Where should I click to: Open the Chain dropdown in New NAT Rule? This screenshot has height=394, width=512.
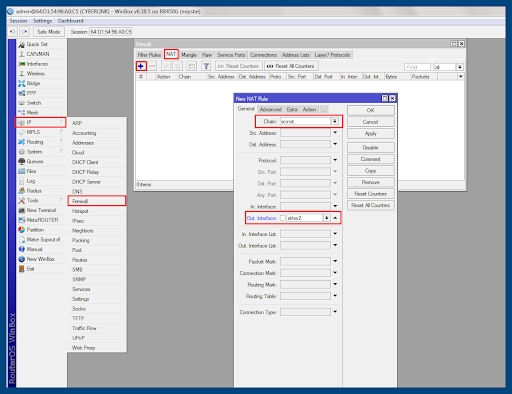(335, 121)
